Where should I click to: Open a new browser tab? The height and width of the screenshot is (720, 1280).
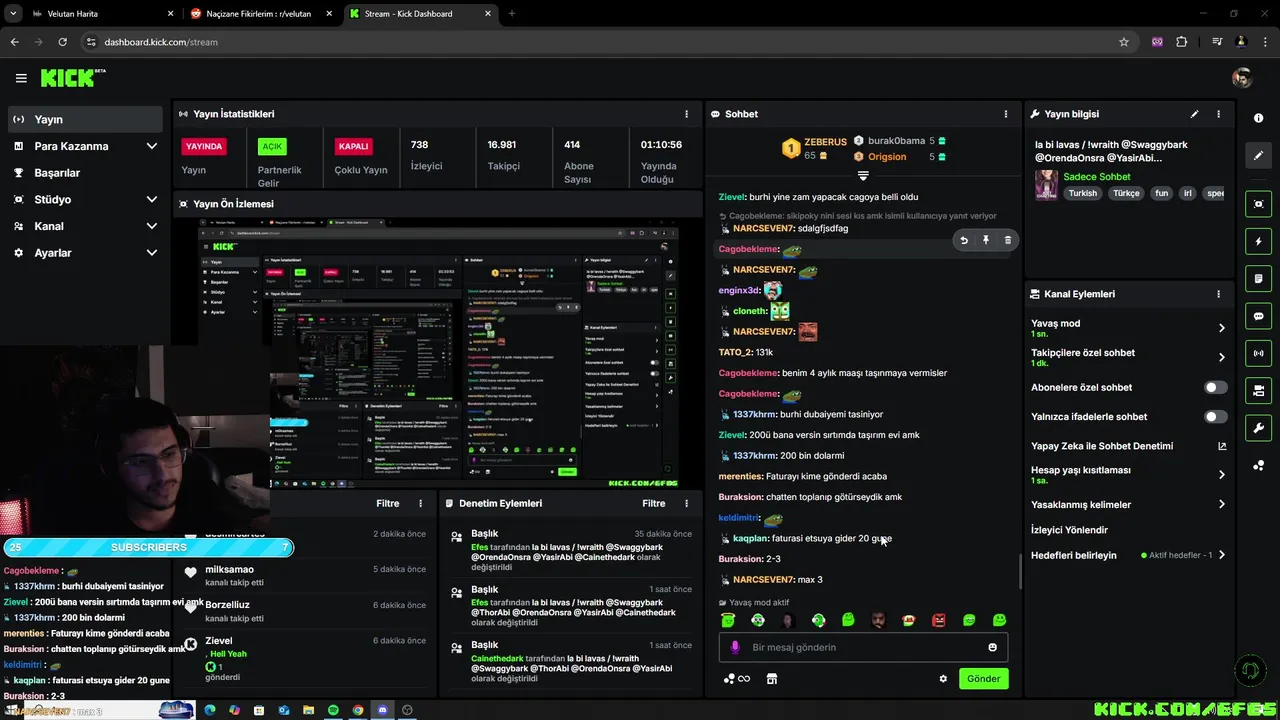point(511,14)
